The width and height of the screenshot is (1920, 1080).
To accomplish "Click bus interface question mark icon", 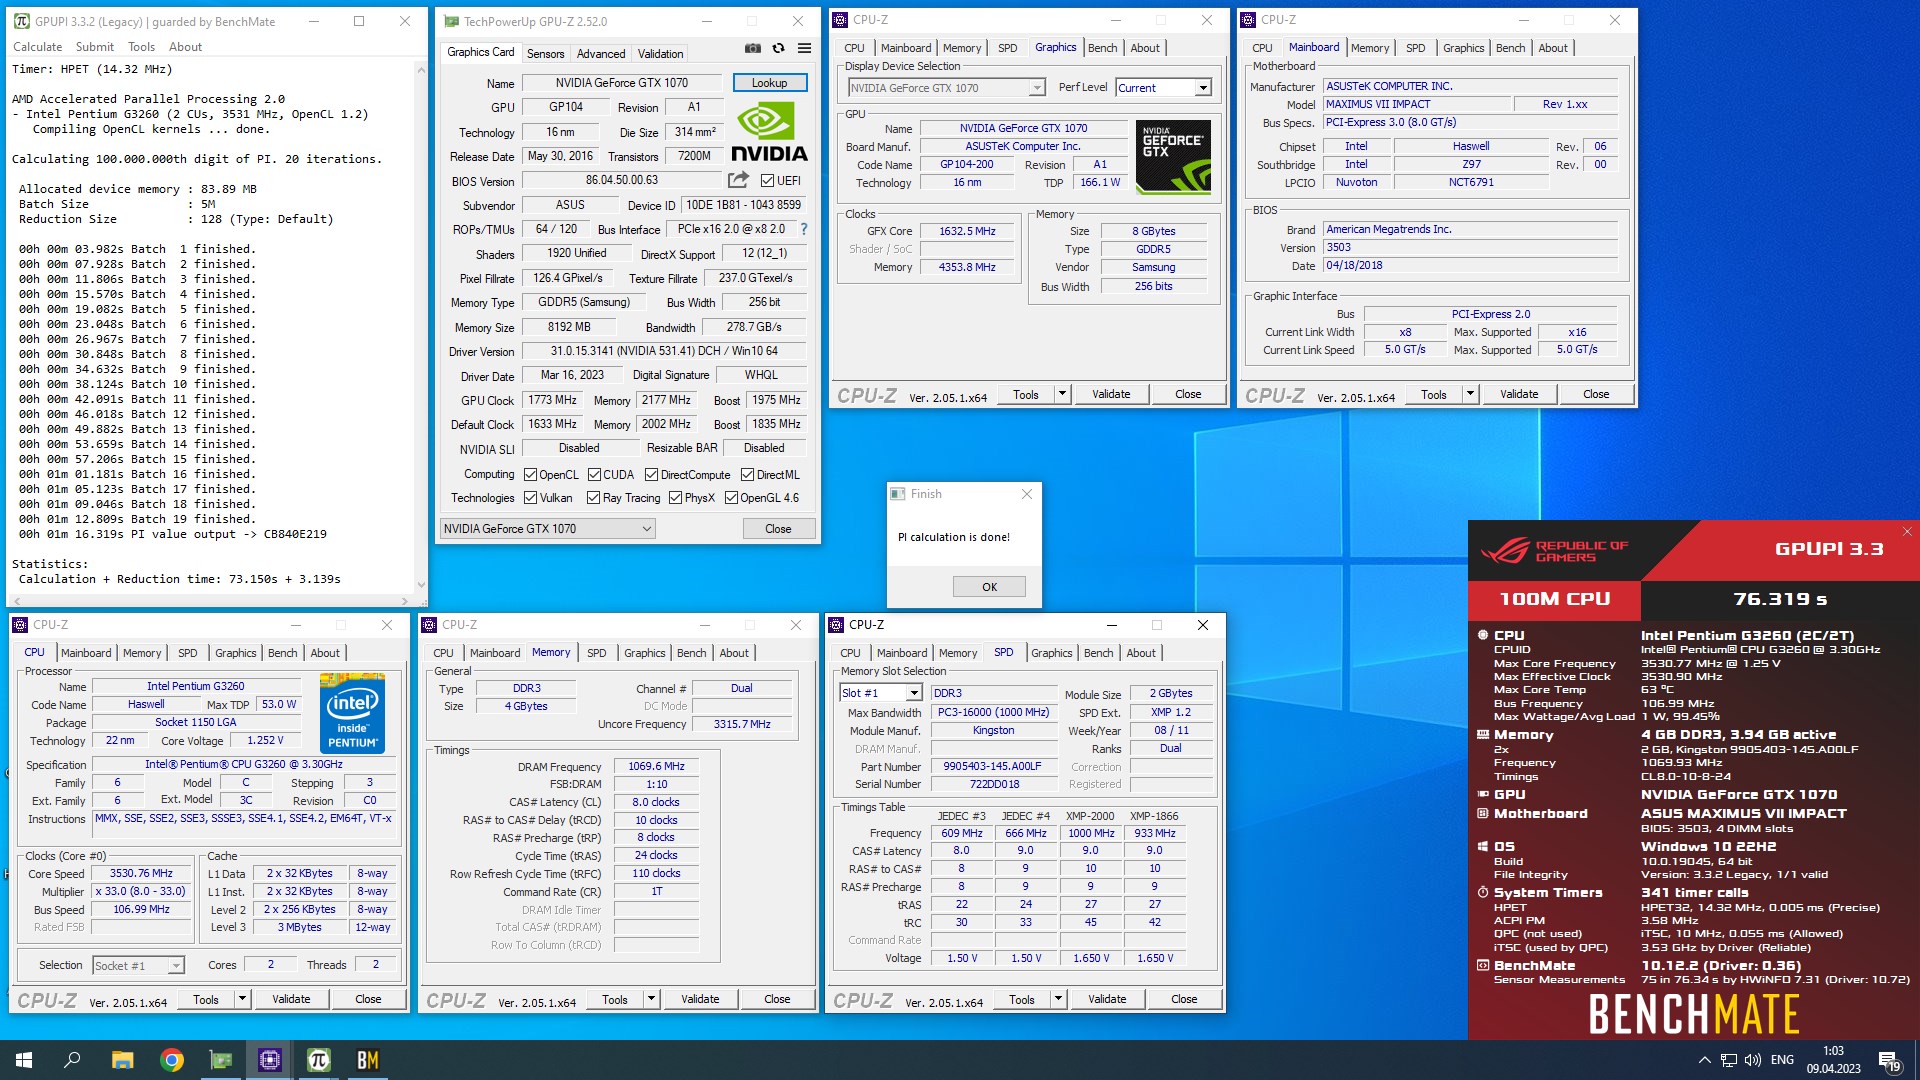I will [804, 229].
